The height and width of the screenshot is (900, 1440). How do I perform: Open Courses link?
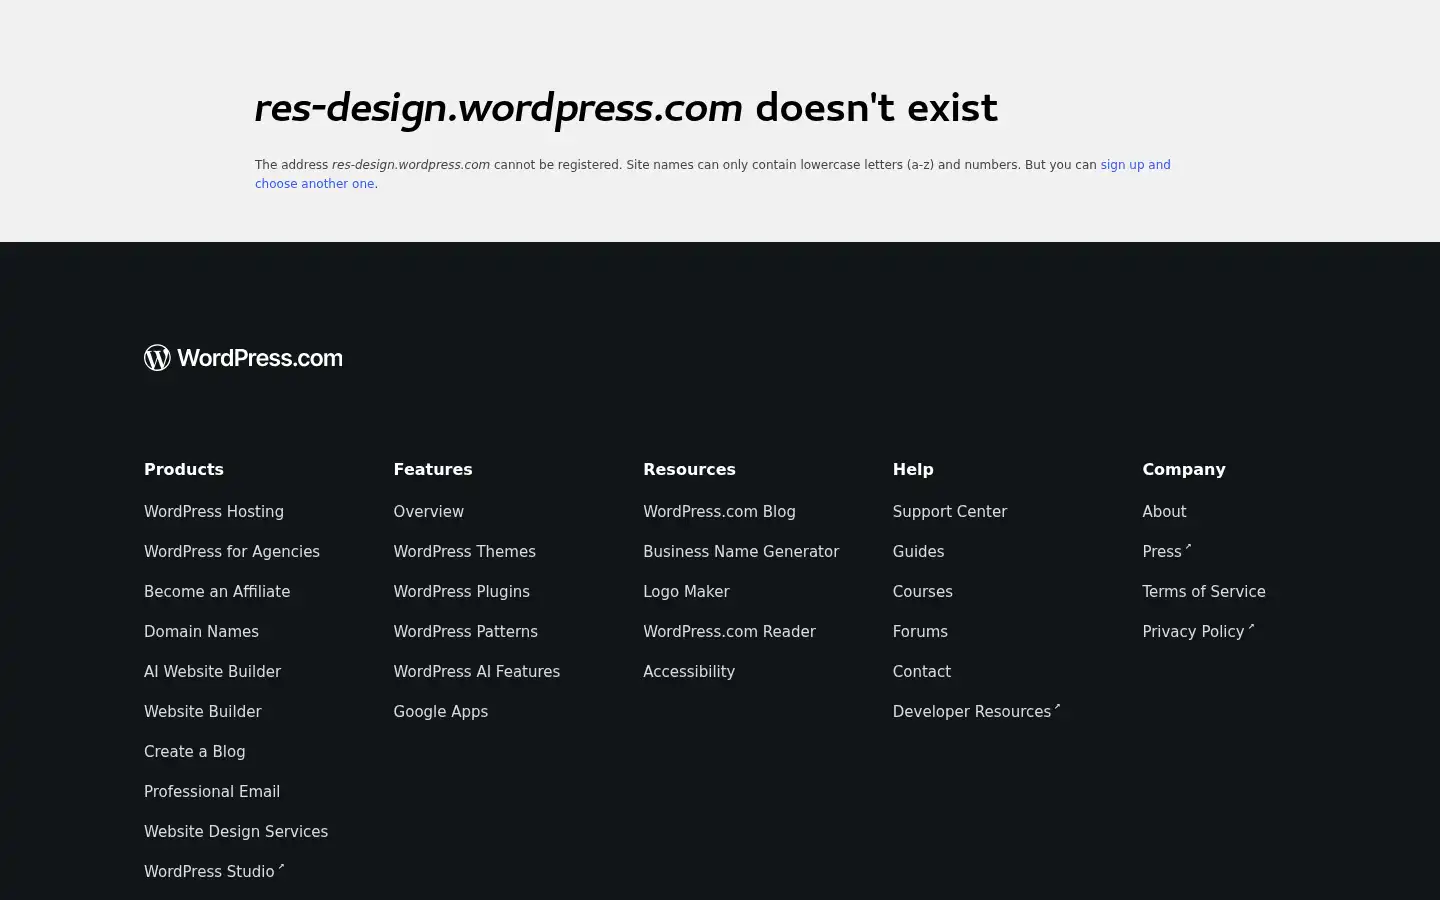(x=923, y=592)
